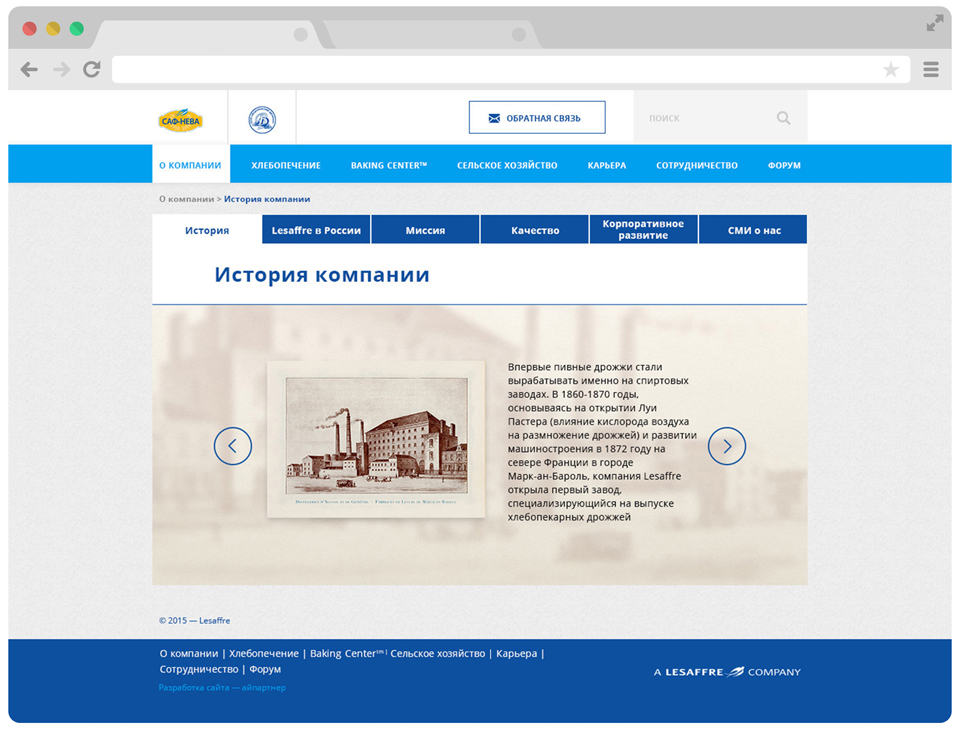960x732 pixels.
Task: Click the round blue emblem logo
Action: [262, 120]
